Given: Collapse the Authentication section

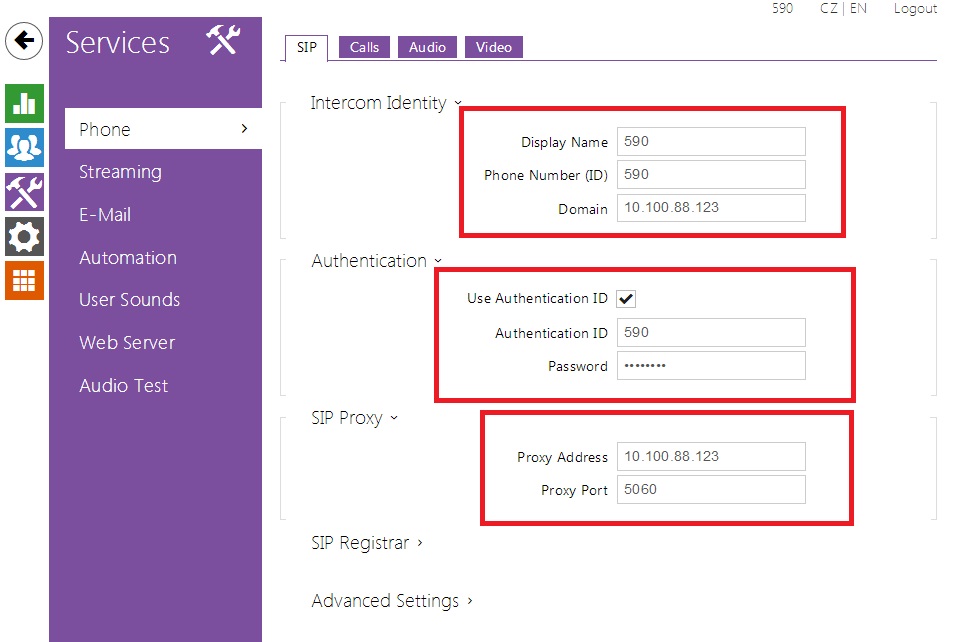Looking at the screenshot, I should [375, 261].
